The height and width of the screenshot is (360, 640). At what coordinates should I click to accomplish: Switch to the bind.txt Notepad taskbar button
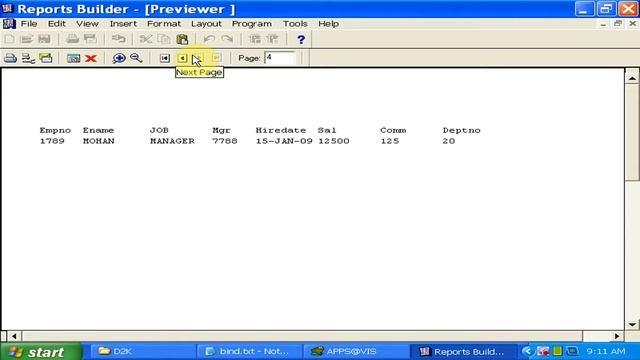tap(249, 351)
